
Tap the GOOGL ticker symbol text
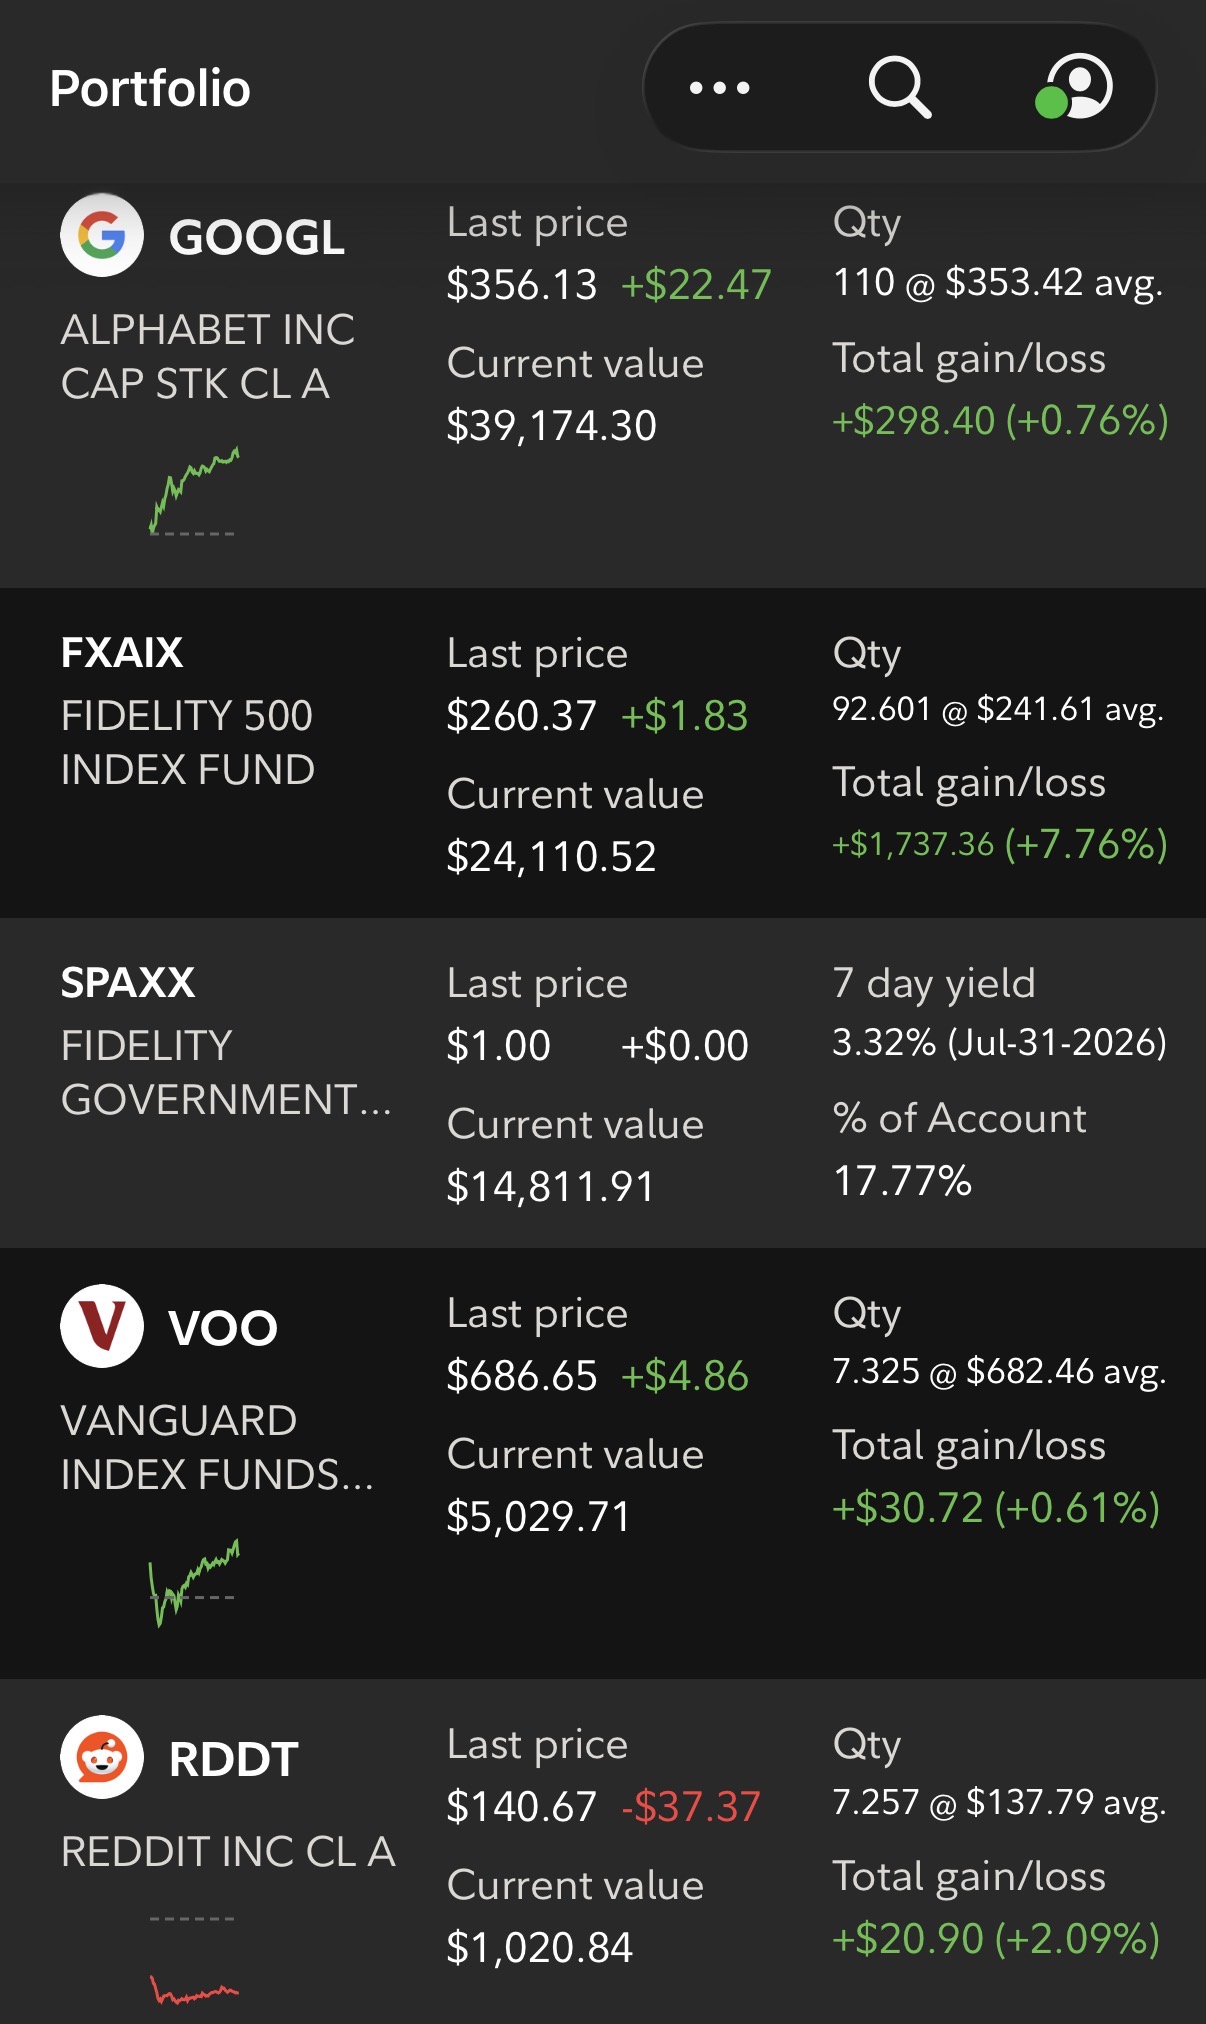tap(257, 237)
